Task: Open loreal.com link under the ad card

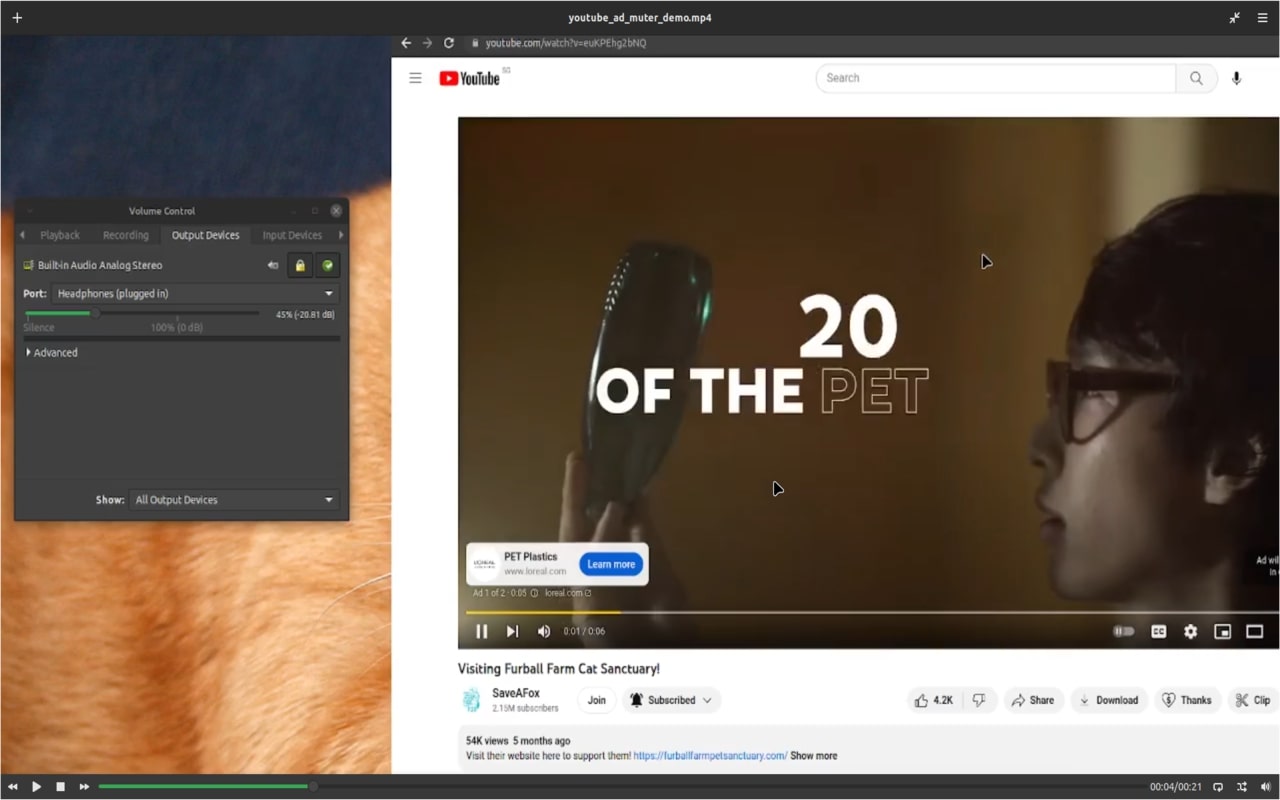Action: [x=567, y=593]
